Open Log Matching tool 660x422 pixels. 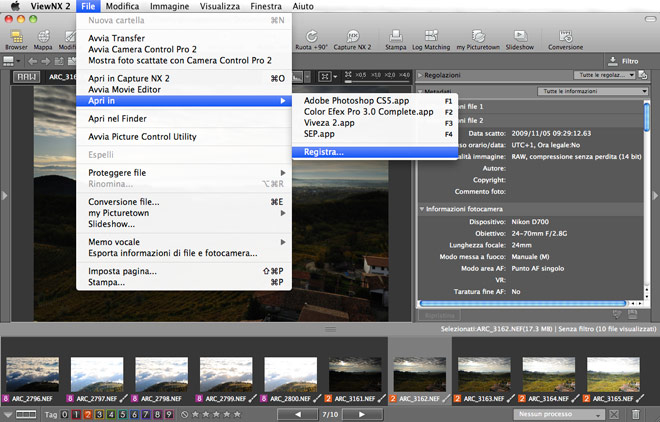431,37
